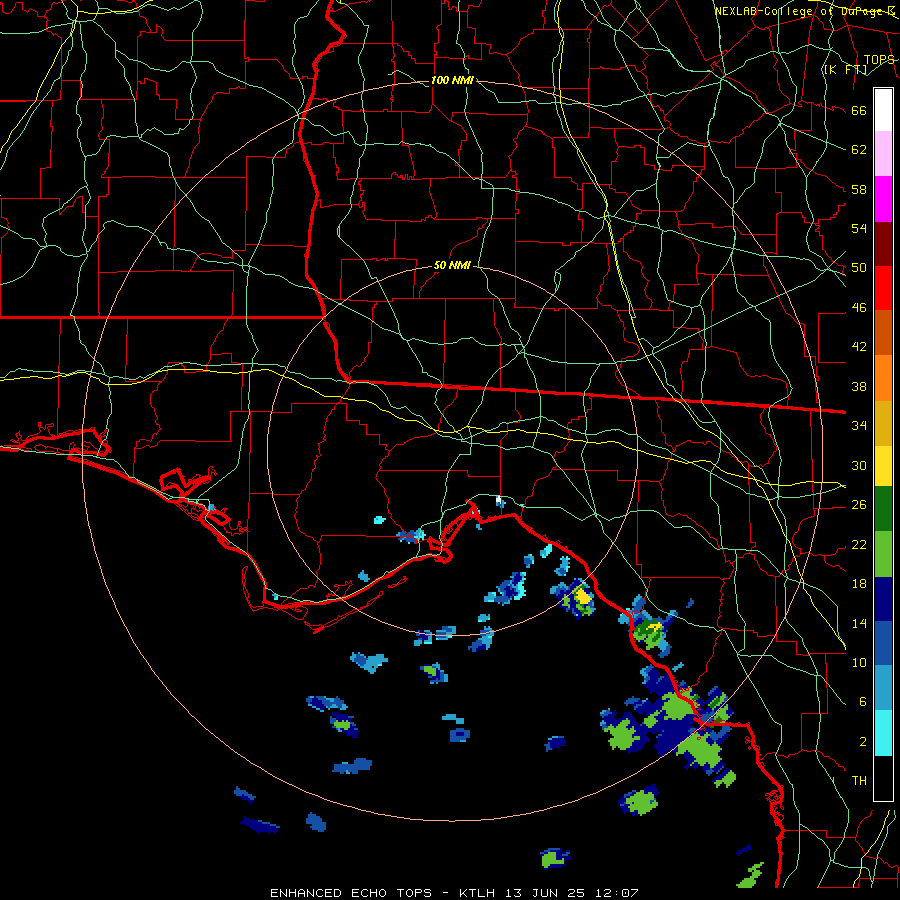Click the '34' scale value
Screen dimensions: 900x900
[x=859, y=426]
